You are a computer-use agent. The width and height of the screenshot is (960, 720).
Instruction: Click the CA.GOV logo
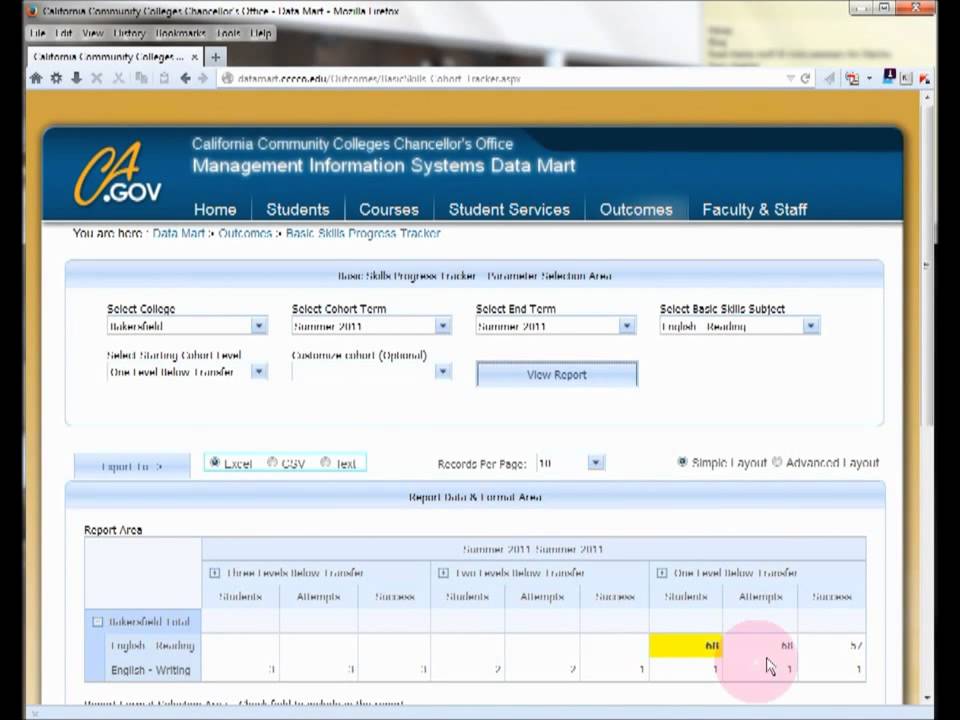(118, 174)
